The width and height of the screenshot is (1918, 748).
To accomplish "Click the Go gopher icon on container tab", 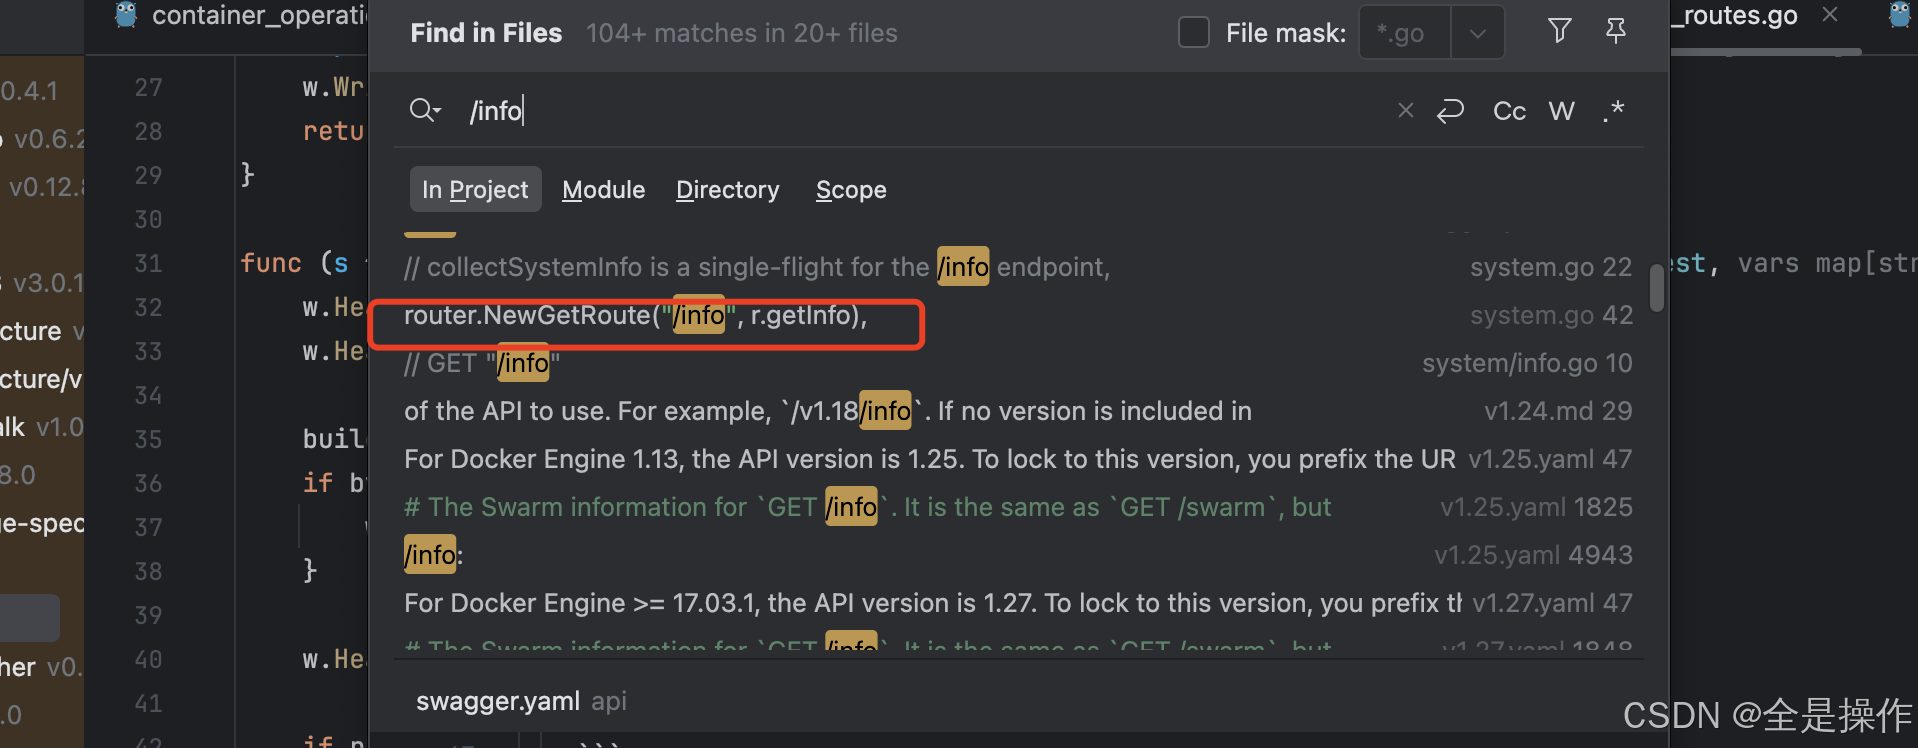I will [126, 15].
